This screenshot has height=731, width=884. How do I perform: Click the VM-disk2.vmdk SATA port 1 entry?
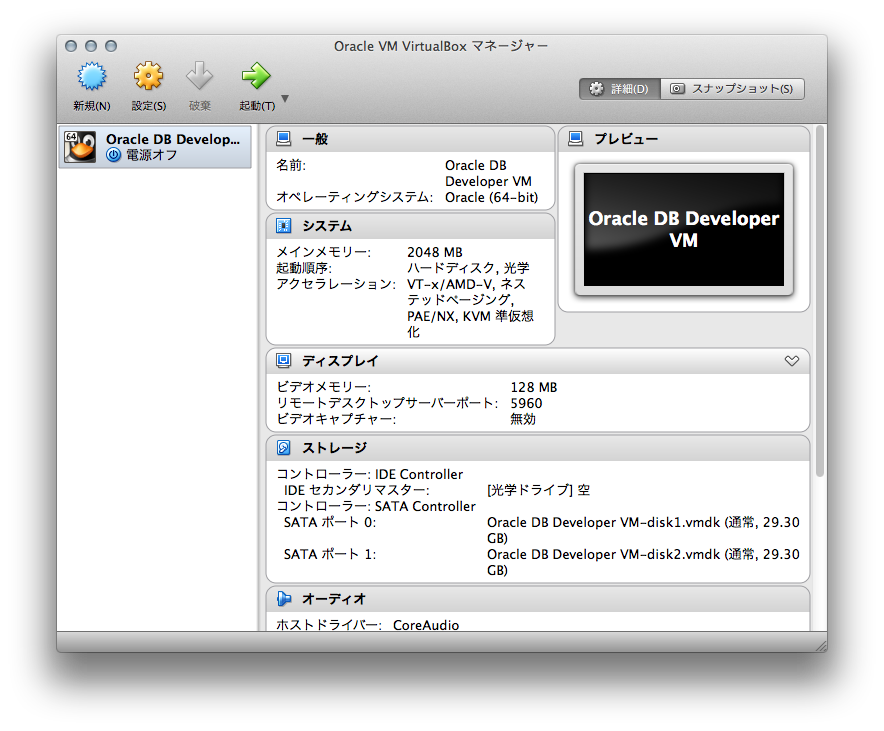(643, 562)
